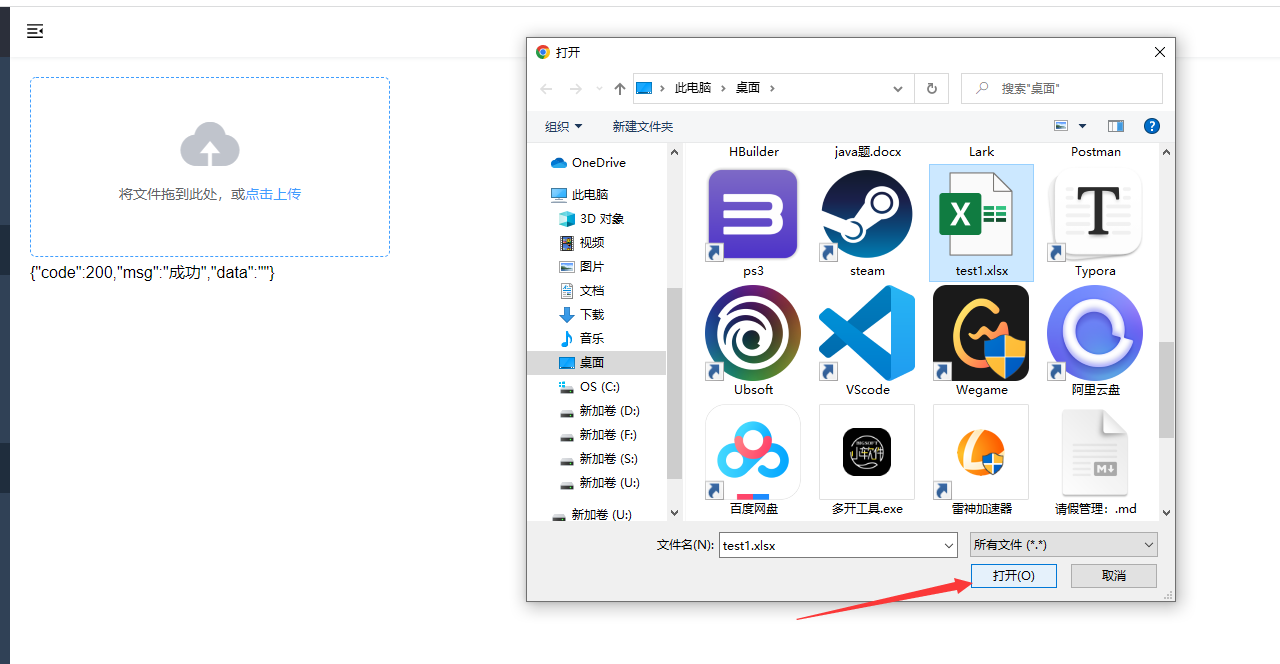Click the navigation pane scrollbar
1280x664 pixels.
674,383
